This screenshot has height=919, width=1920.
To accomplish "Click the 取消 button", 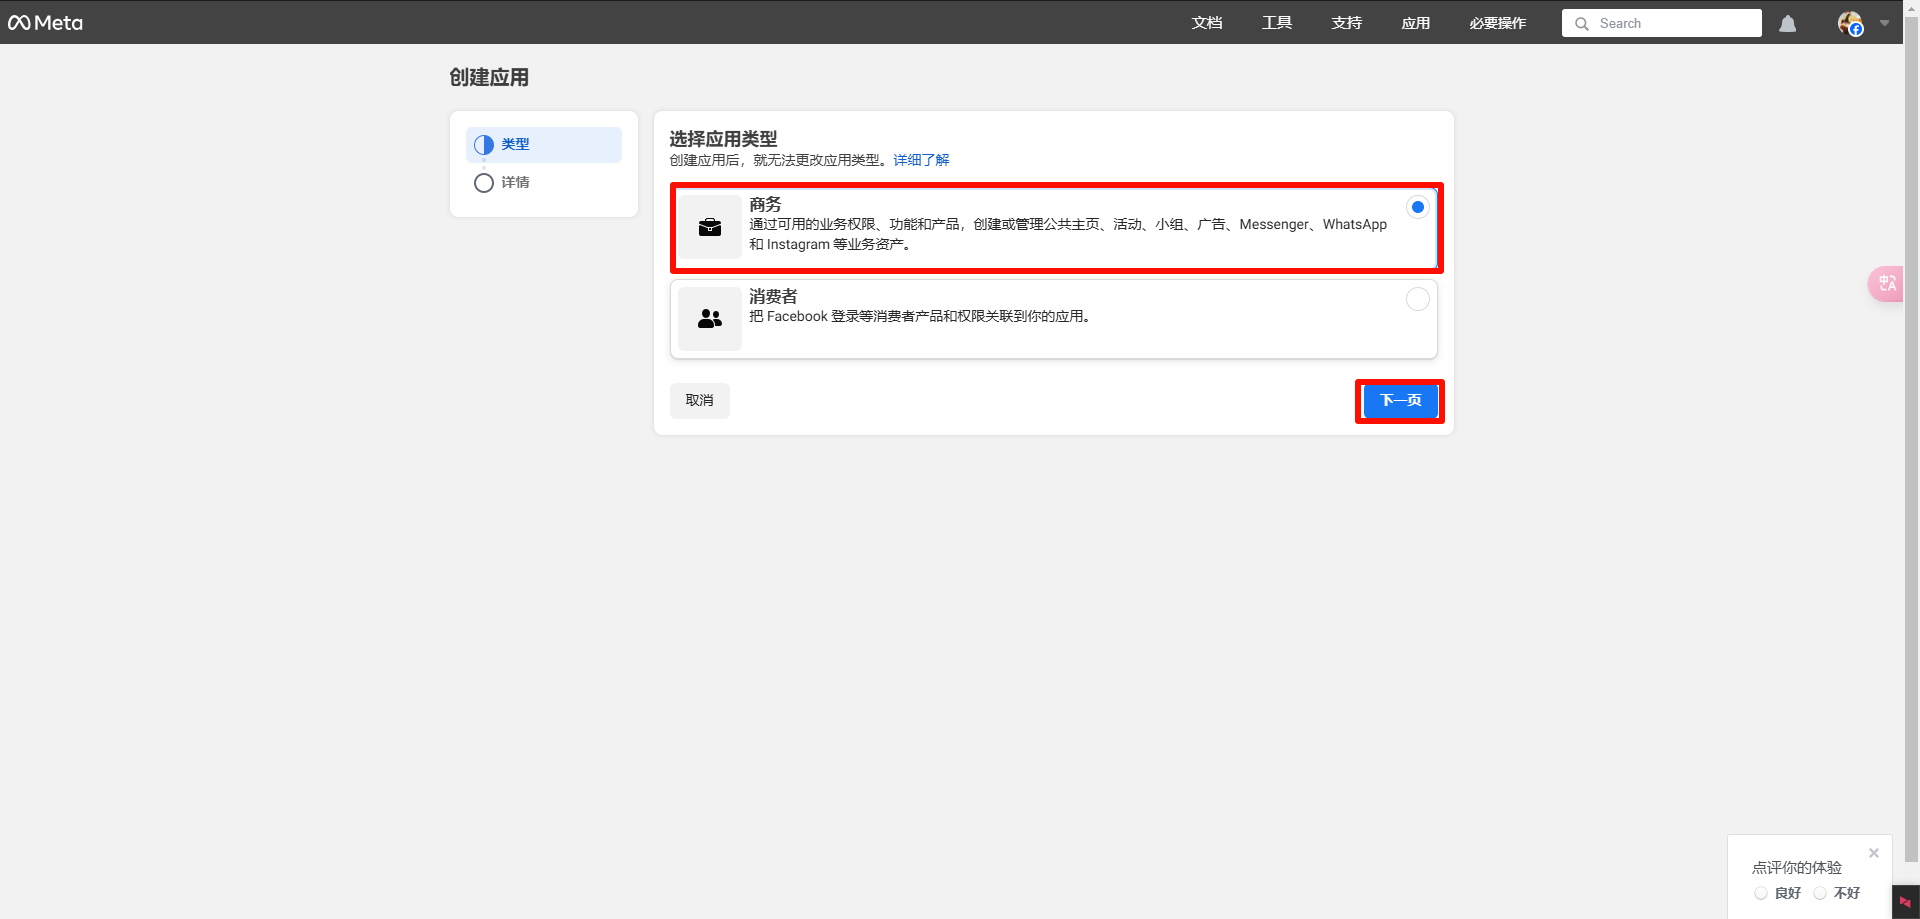I will click(700, 400).
